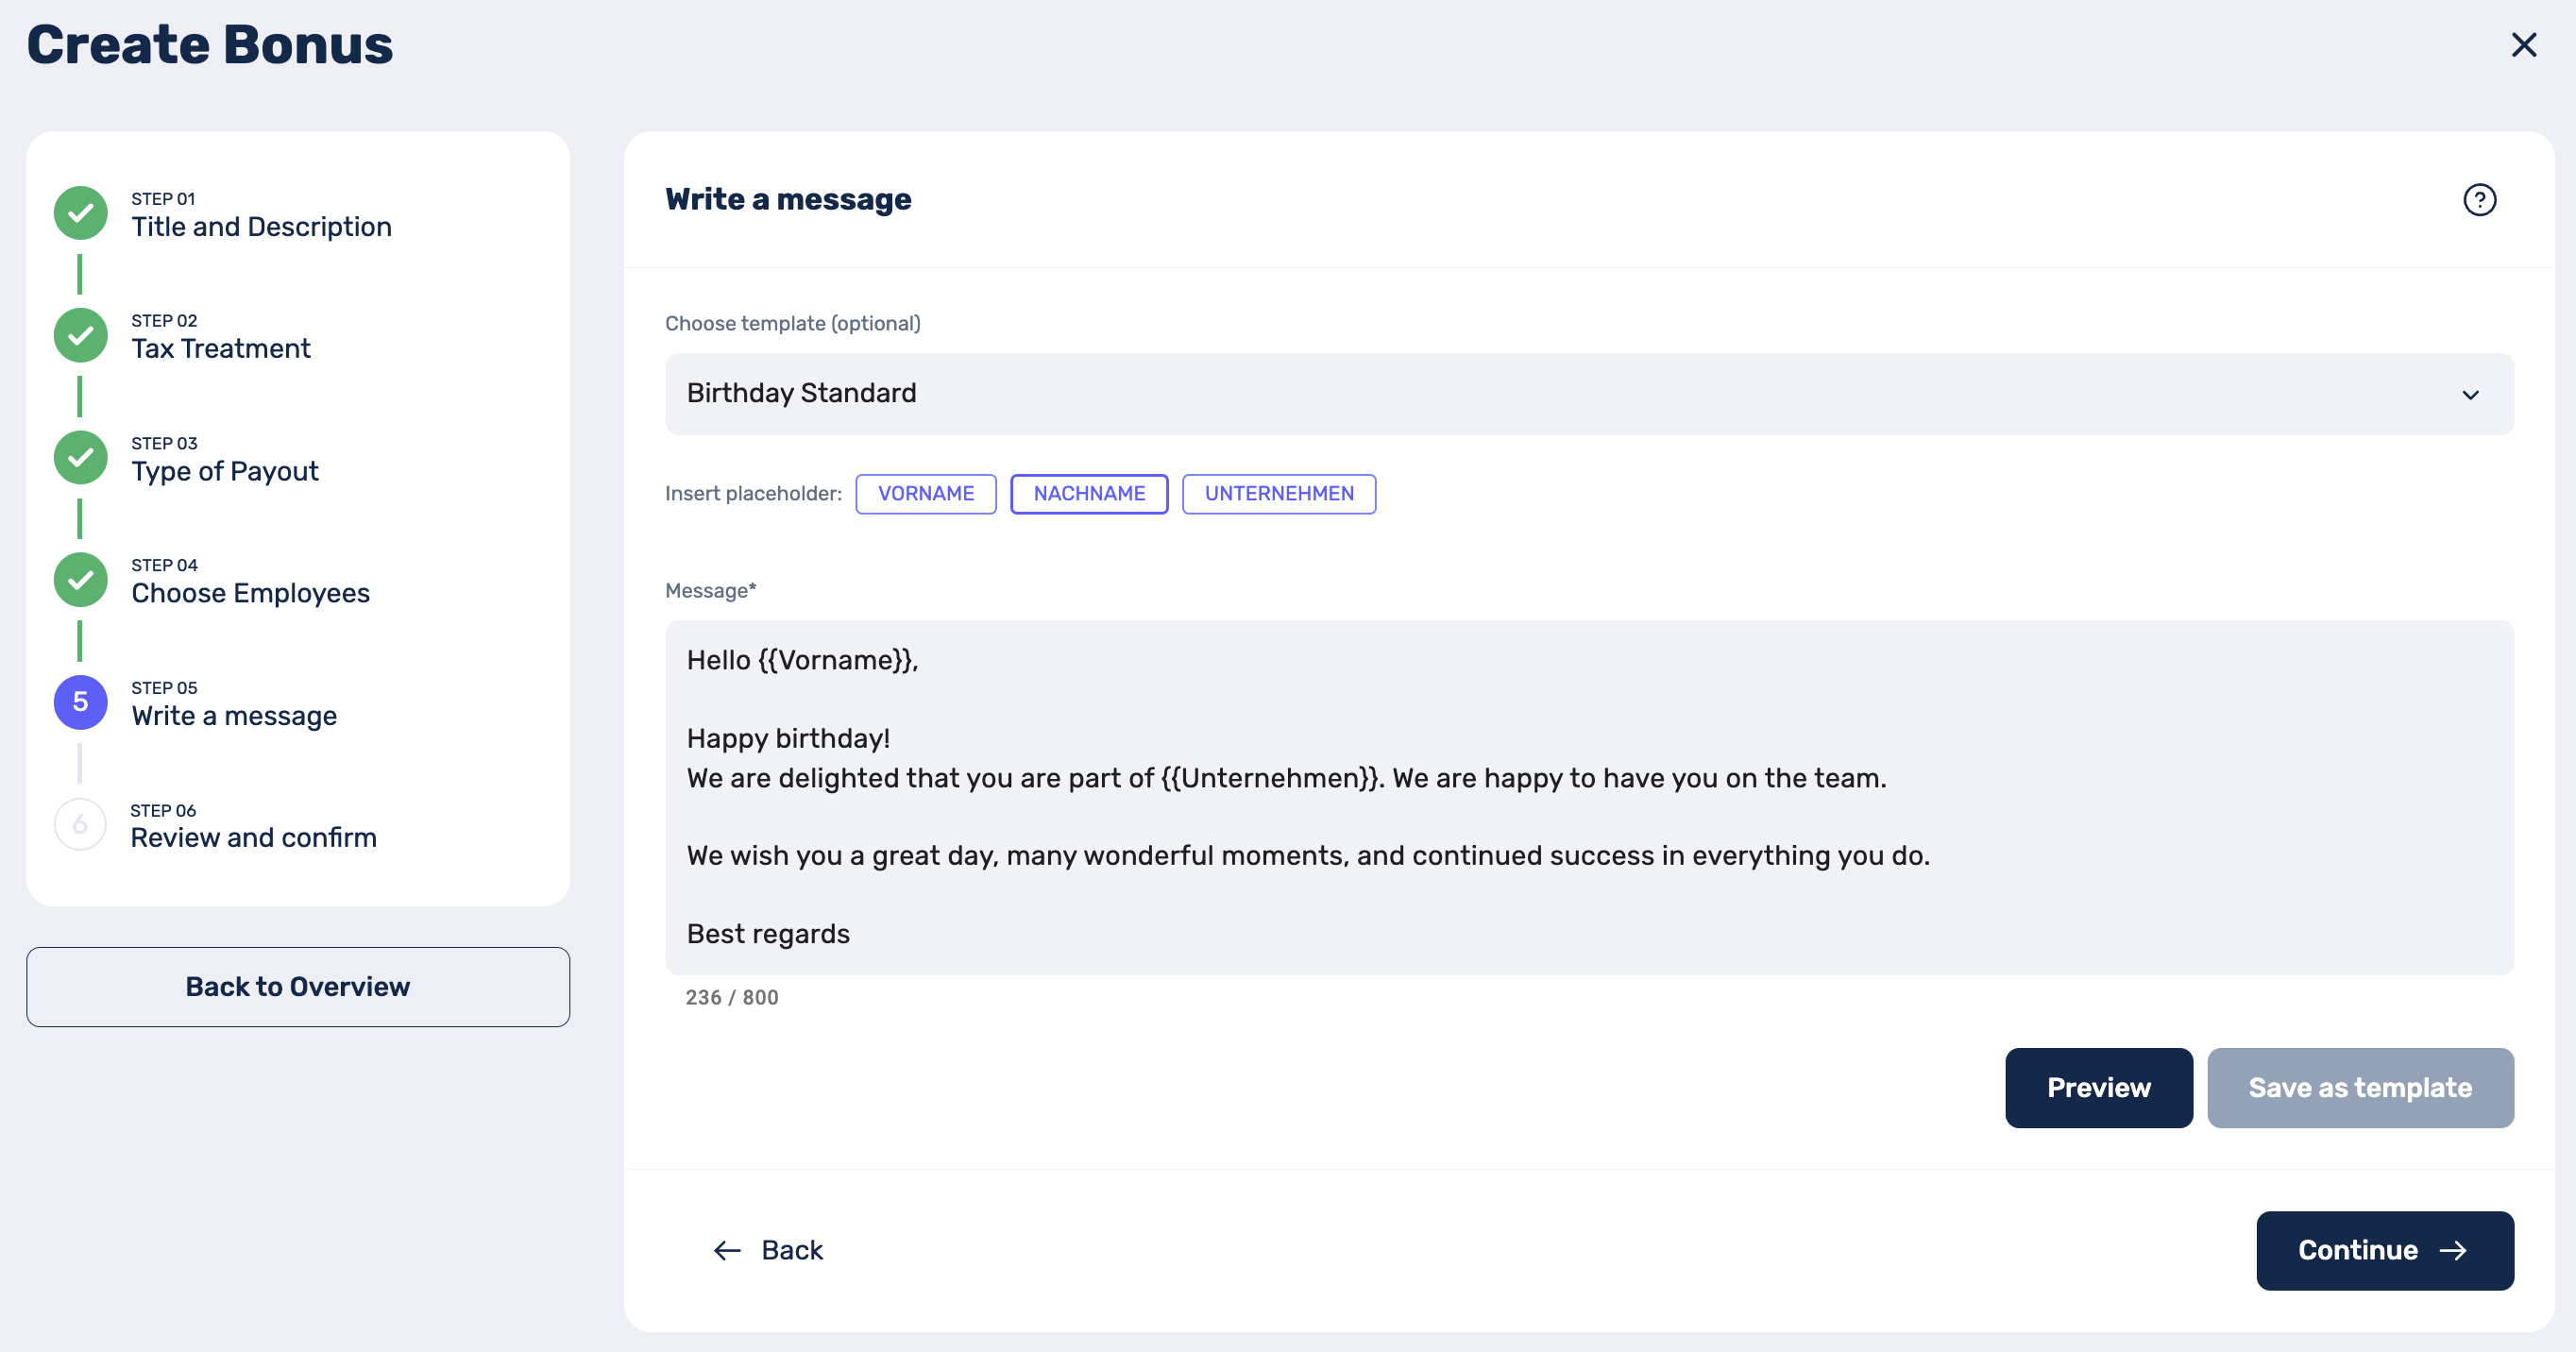Click Save as template
The image size is (2576, 1352).
click(x=2360, y=1088)
